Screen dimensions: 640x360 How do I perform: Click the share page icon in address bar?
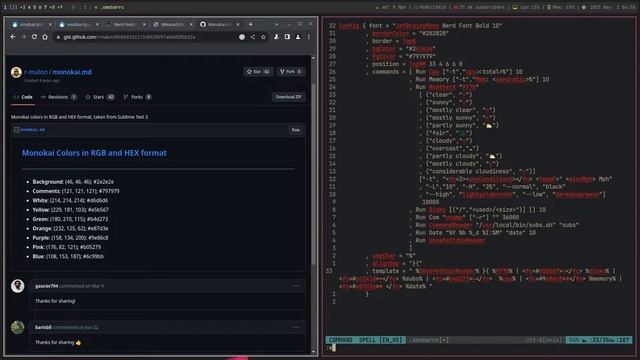point(253,37)
